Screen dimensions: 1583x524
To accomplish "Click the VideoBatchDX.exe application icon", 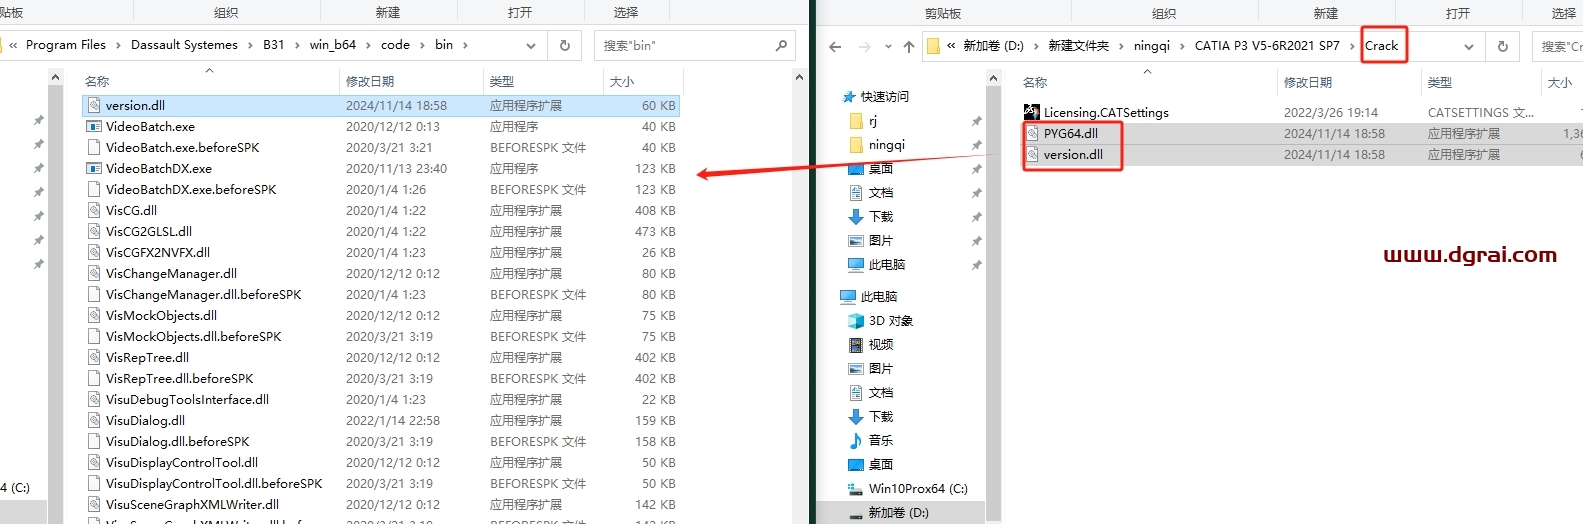I will pyautogui.click(x=94, y=168).
